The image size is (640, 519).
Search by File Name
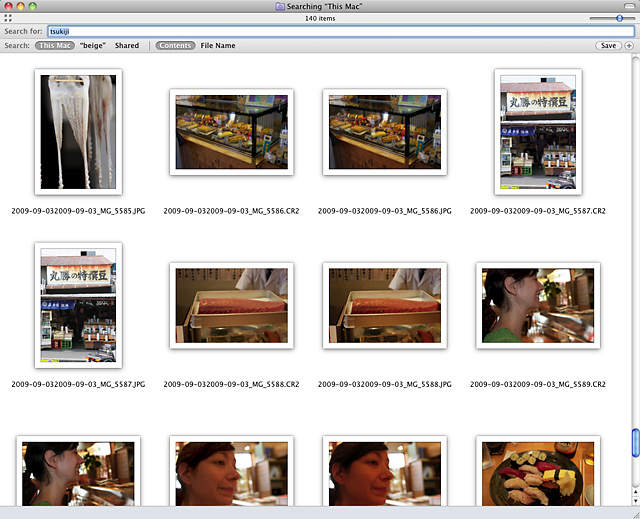(218, 46)
